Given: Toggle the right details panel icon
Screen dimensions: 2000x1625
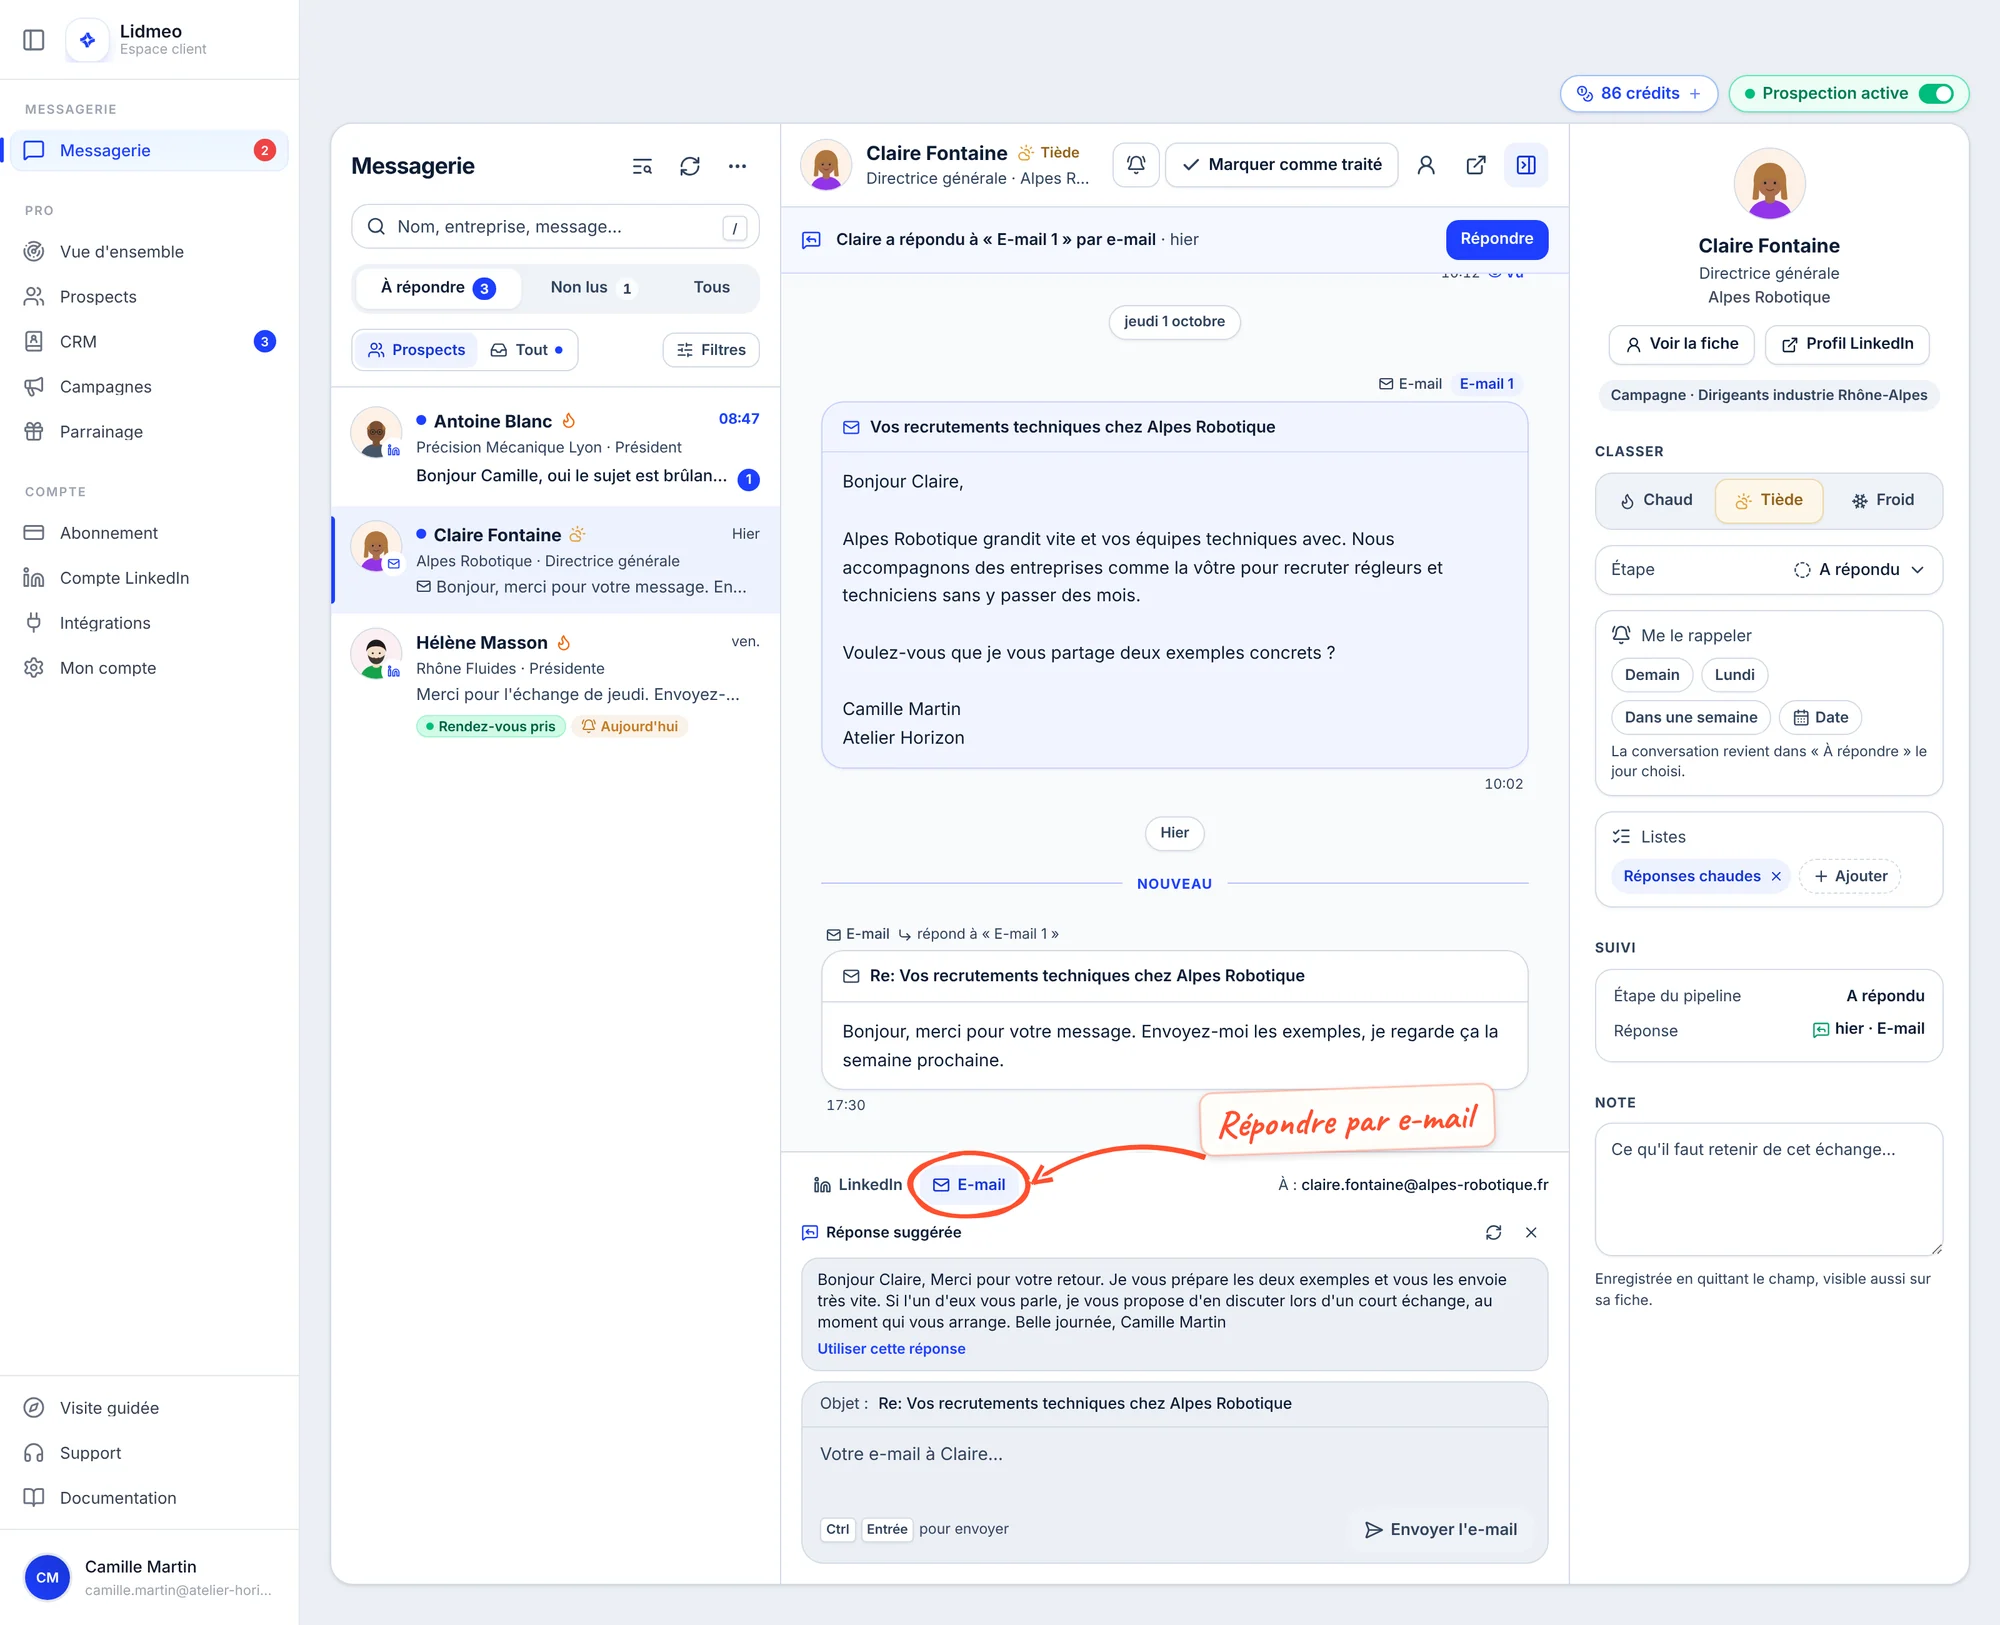Looking at the screenshot, I should coord(1526,165).
